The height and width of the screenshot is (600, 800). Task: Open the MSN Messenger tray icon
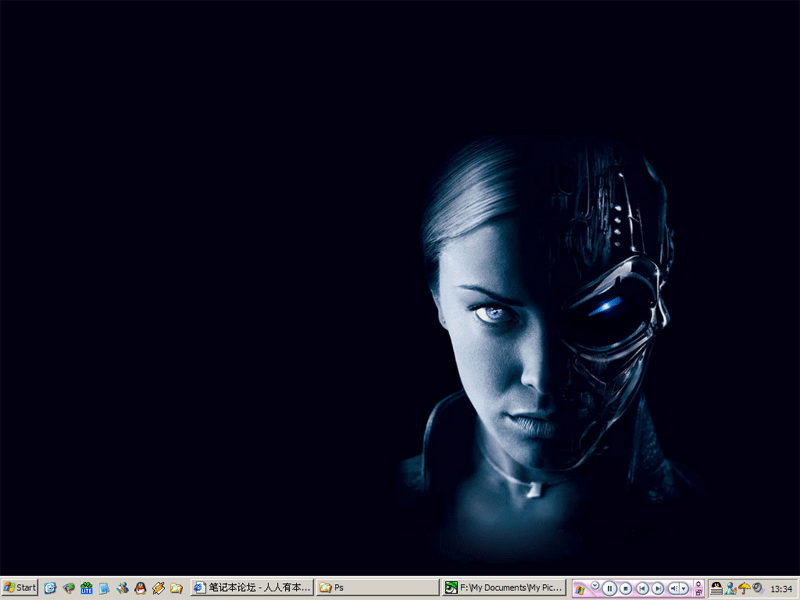731,588
